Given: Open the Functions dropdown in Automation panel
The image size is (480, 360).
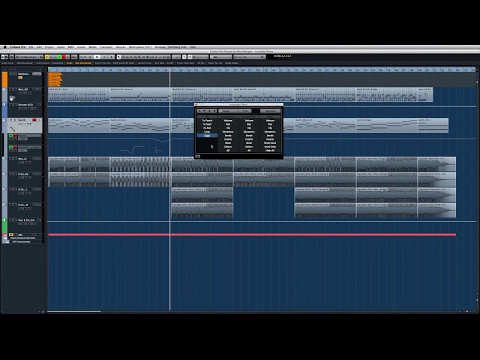Looking at the screenshot, I should pyautogui.click(x=270, y=111).
